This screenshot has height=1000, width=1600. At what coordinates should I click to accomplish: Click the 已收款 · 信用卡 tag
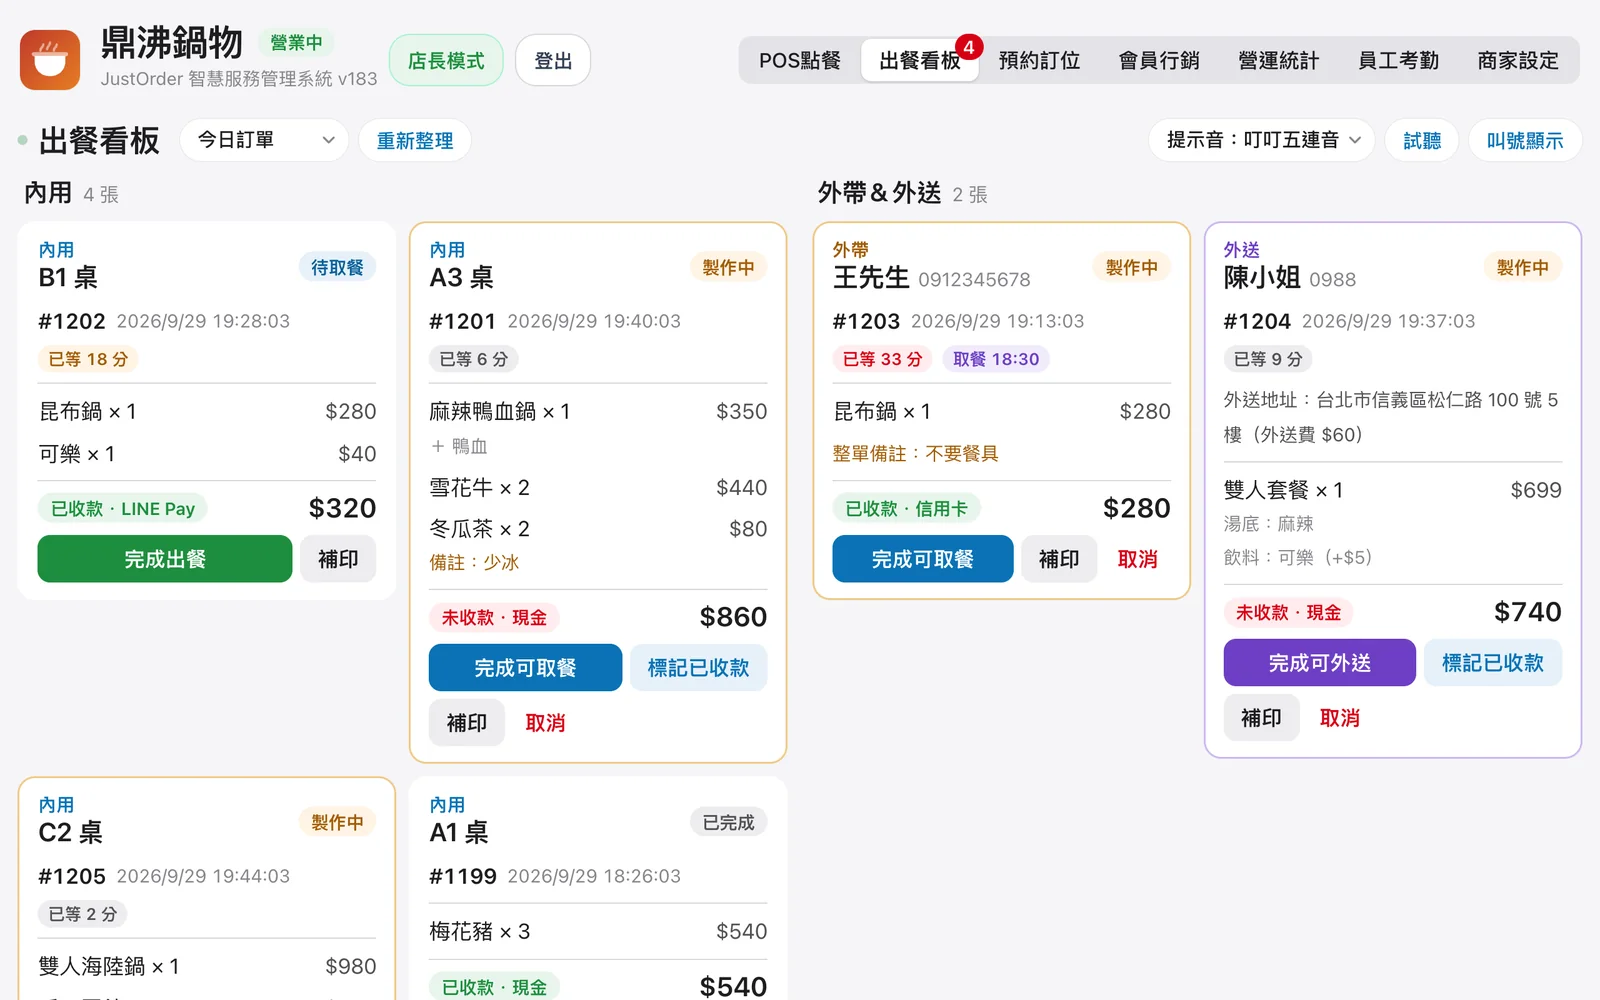[907, 508]
